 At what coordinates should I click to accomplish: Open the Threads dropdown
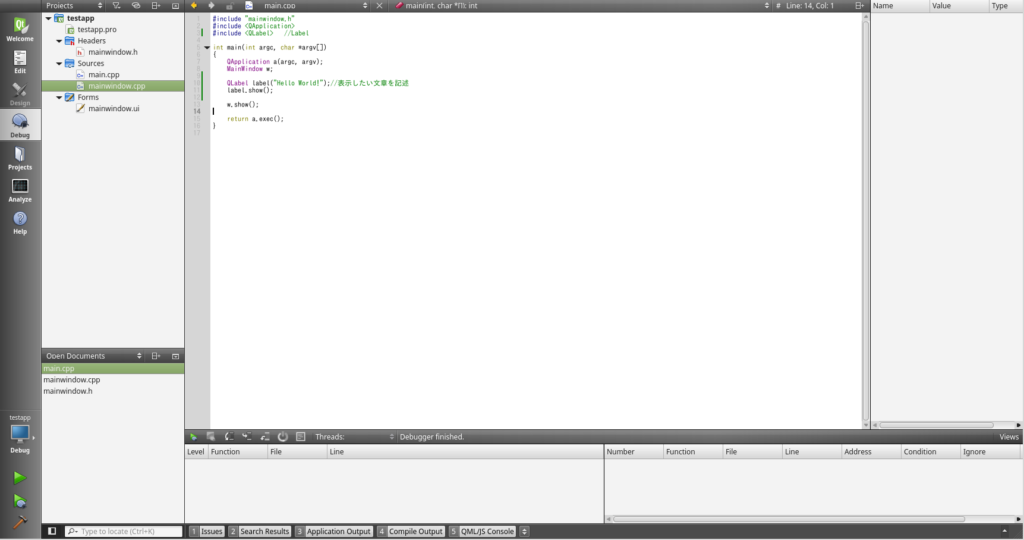click(355, 437)
